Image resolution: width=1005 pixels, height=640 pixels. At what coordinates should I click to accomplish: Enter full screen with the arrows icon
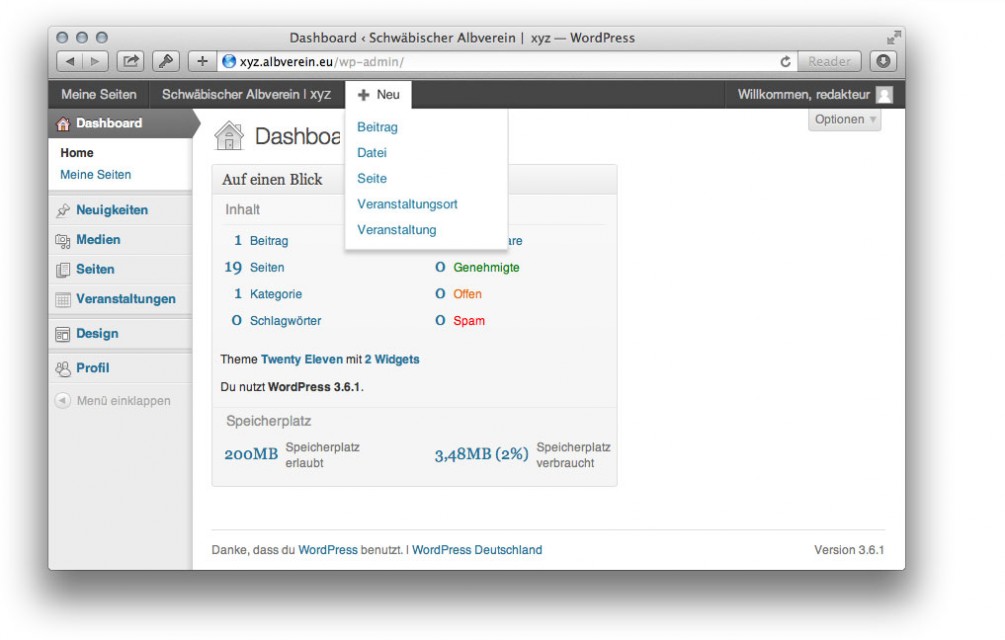click(893, 38)
